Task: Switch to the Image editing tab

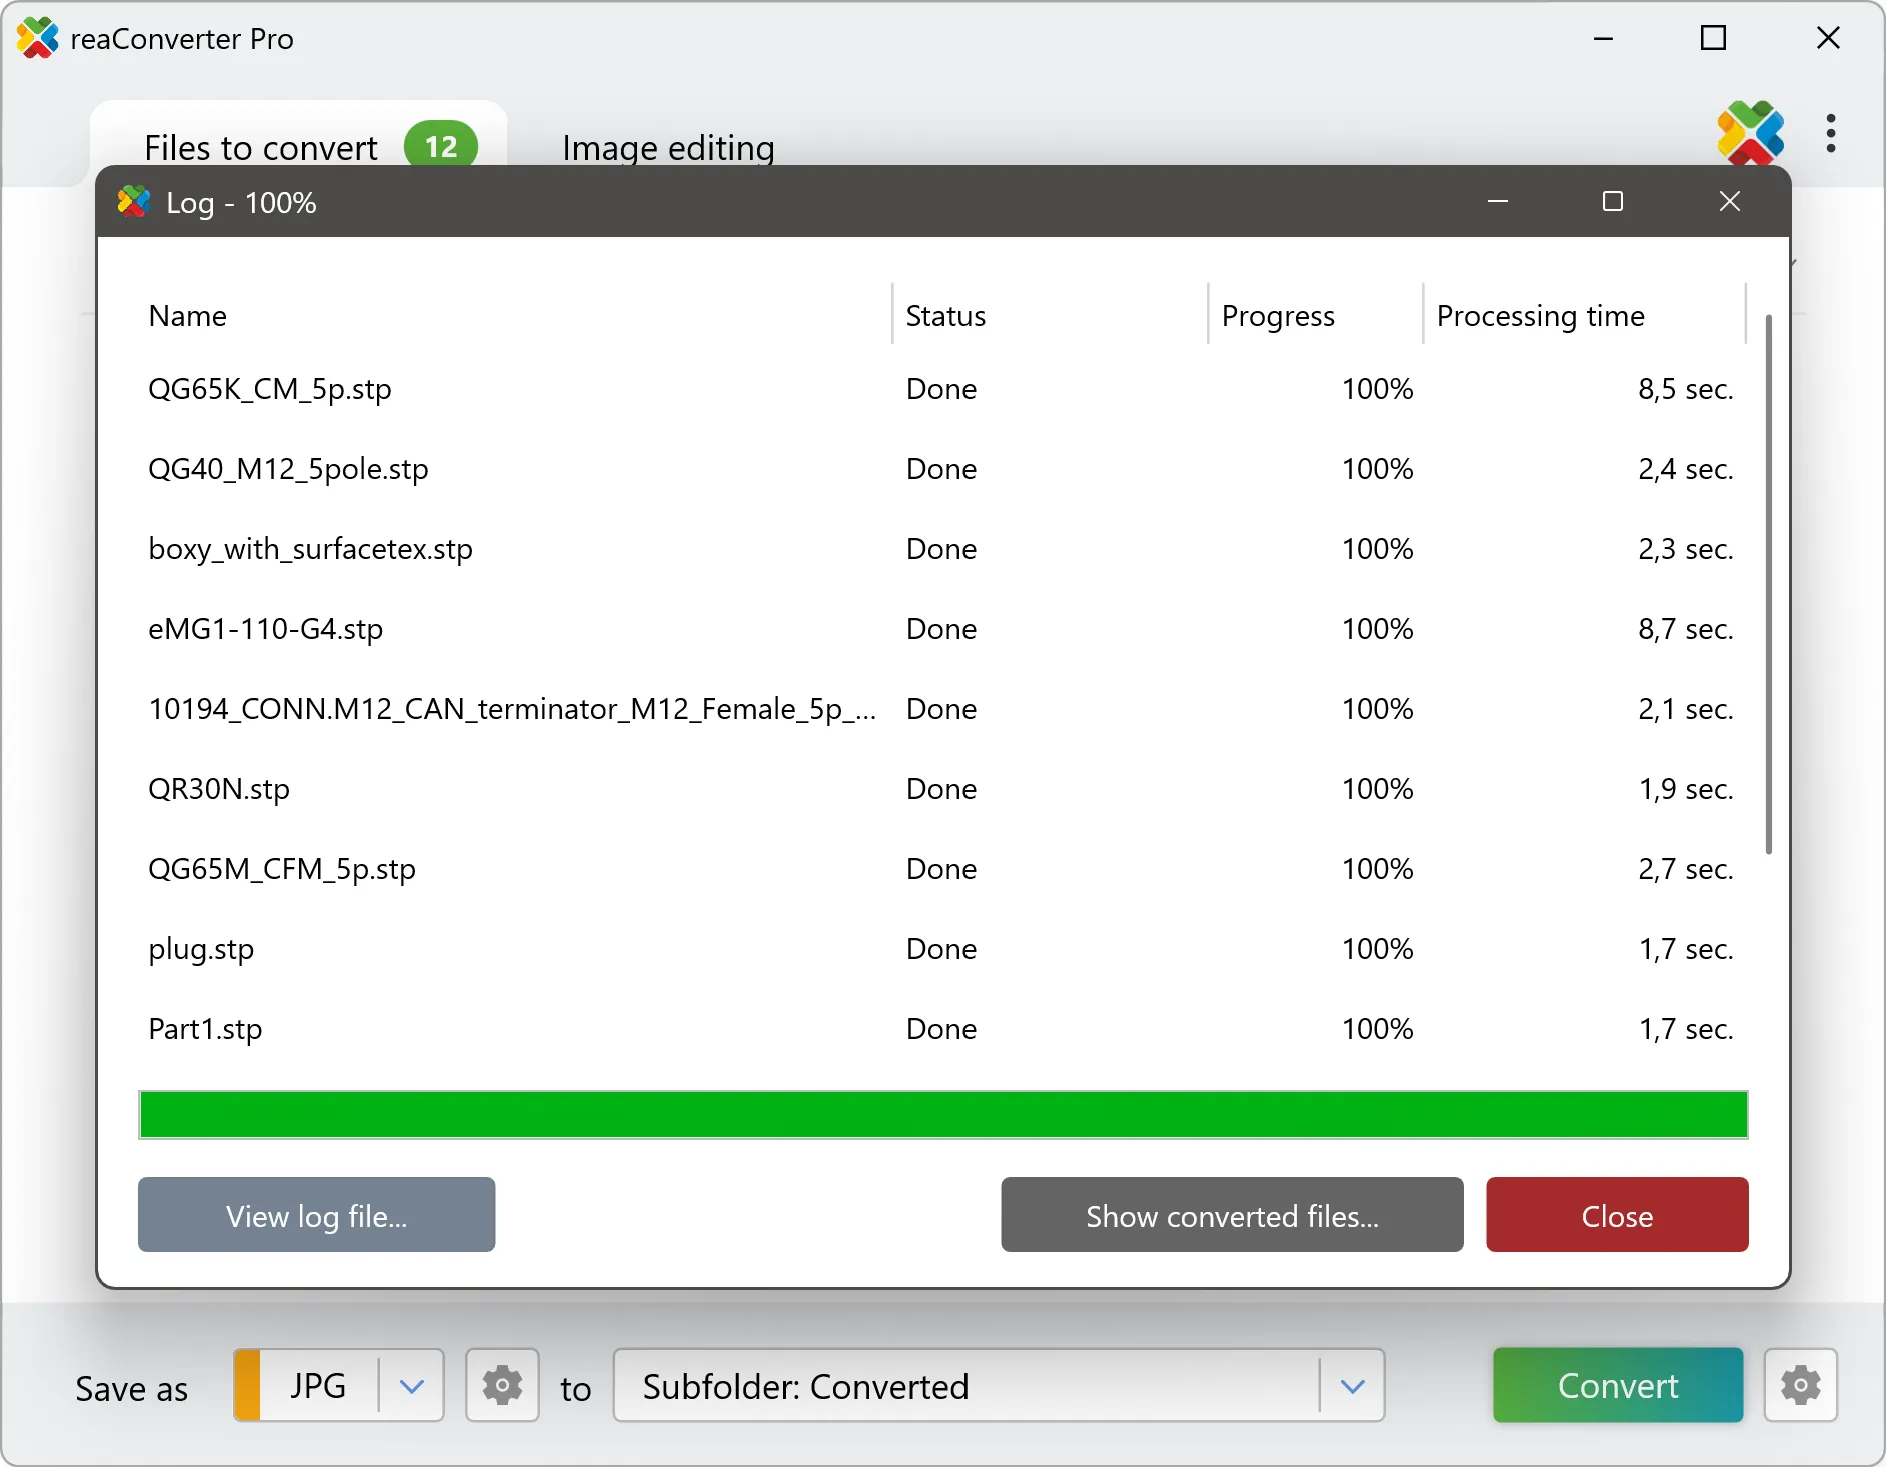Action: pyautogui.click(x=668, y=148)
